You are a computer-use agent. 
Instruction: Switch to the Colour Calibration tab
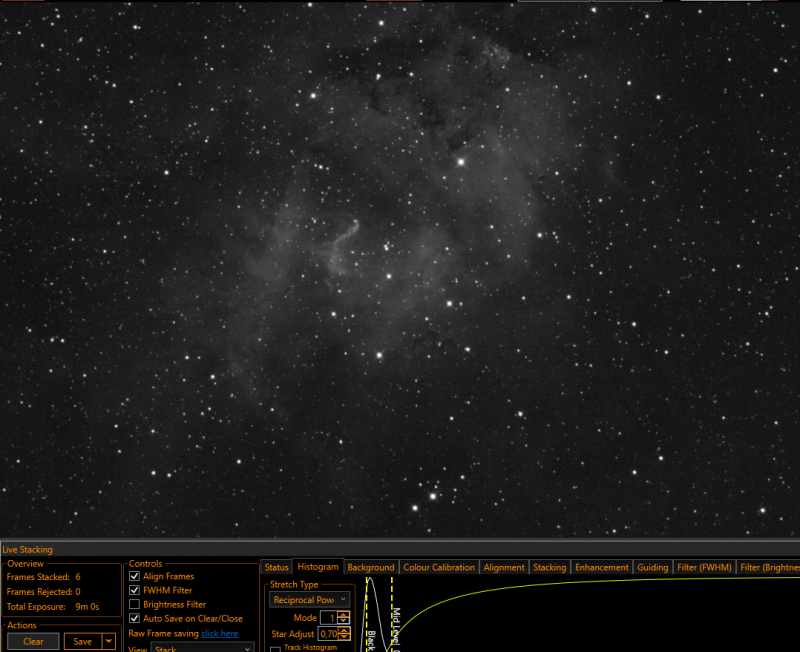click(x=439, y=567)
